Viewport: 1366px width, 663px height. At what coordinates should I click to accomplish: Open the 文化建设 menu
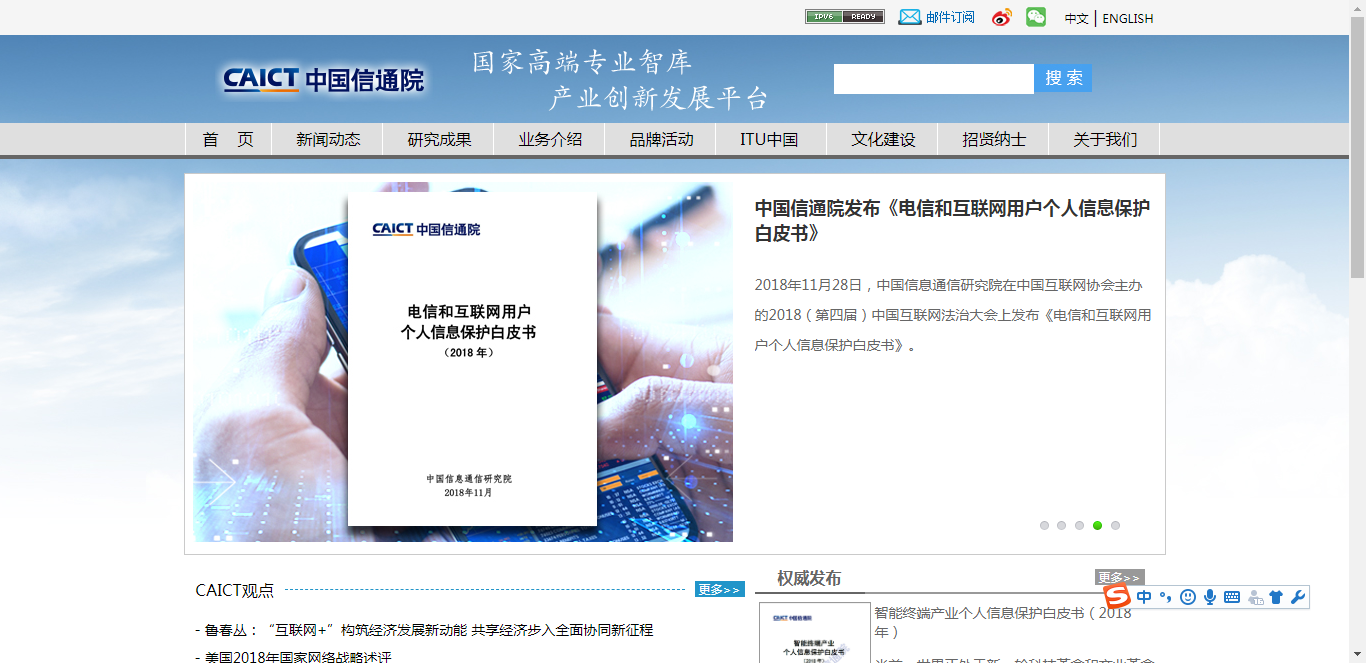tap(883, 140)
